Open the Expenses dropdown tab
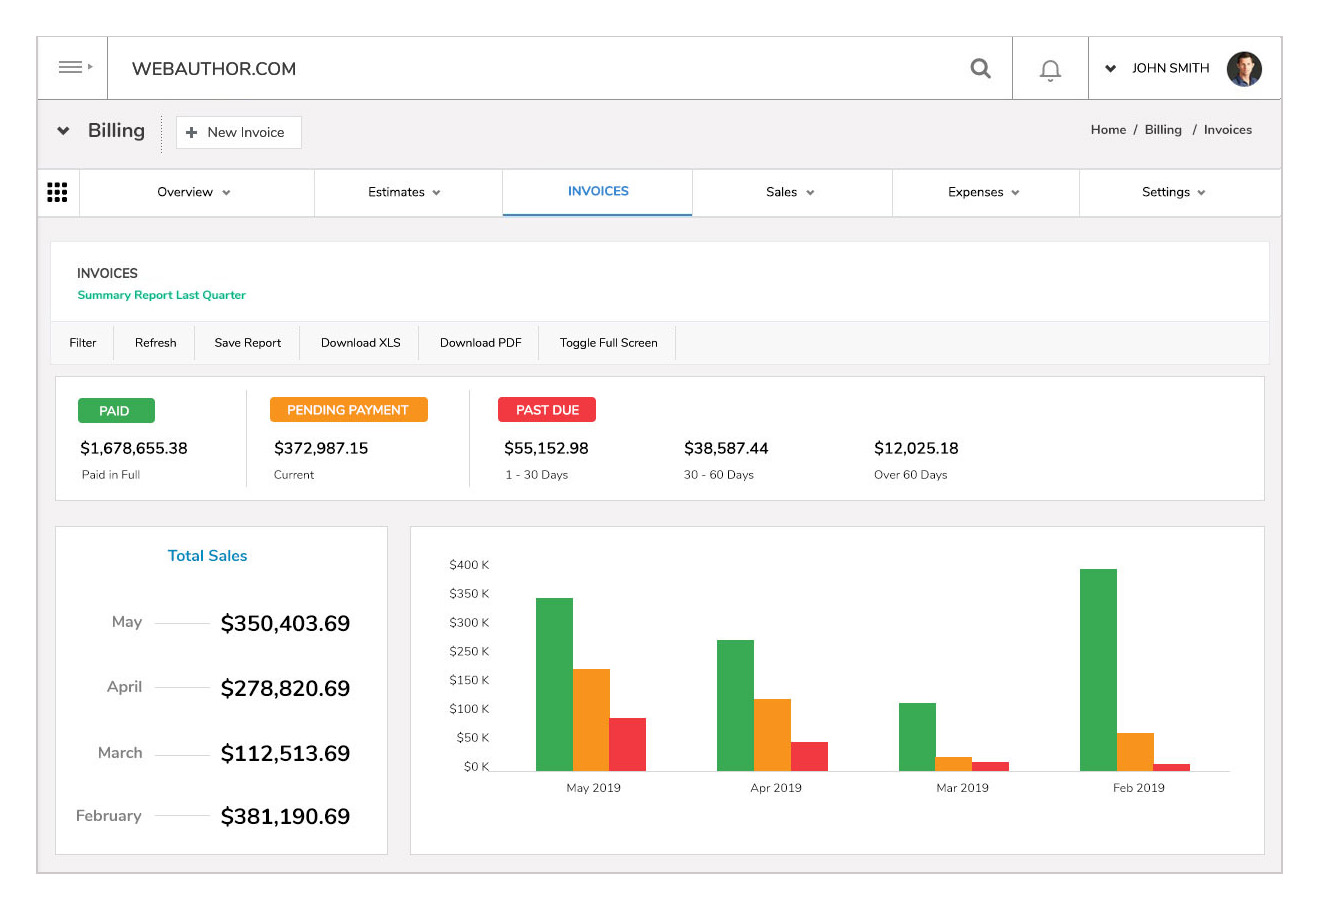The width and height of the screenshot is (1319, 910). (984, 192)
